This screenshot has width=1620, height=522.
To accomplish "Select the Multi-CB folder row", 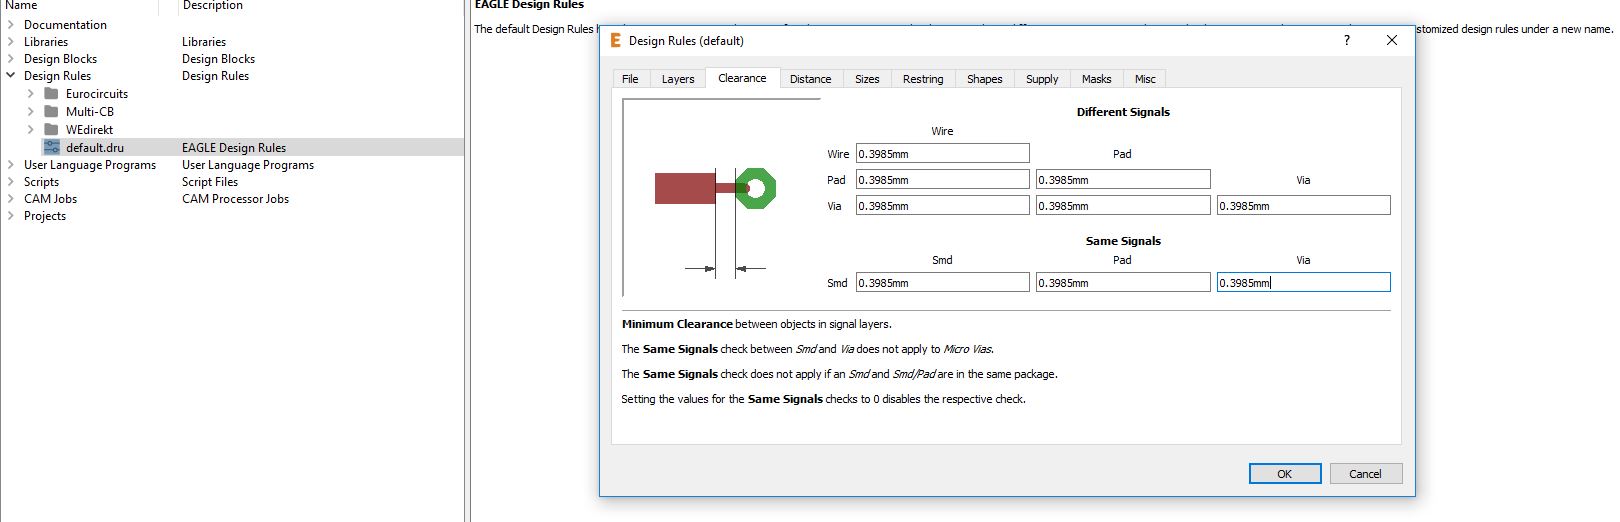I will [90, 111].
